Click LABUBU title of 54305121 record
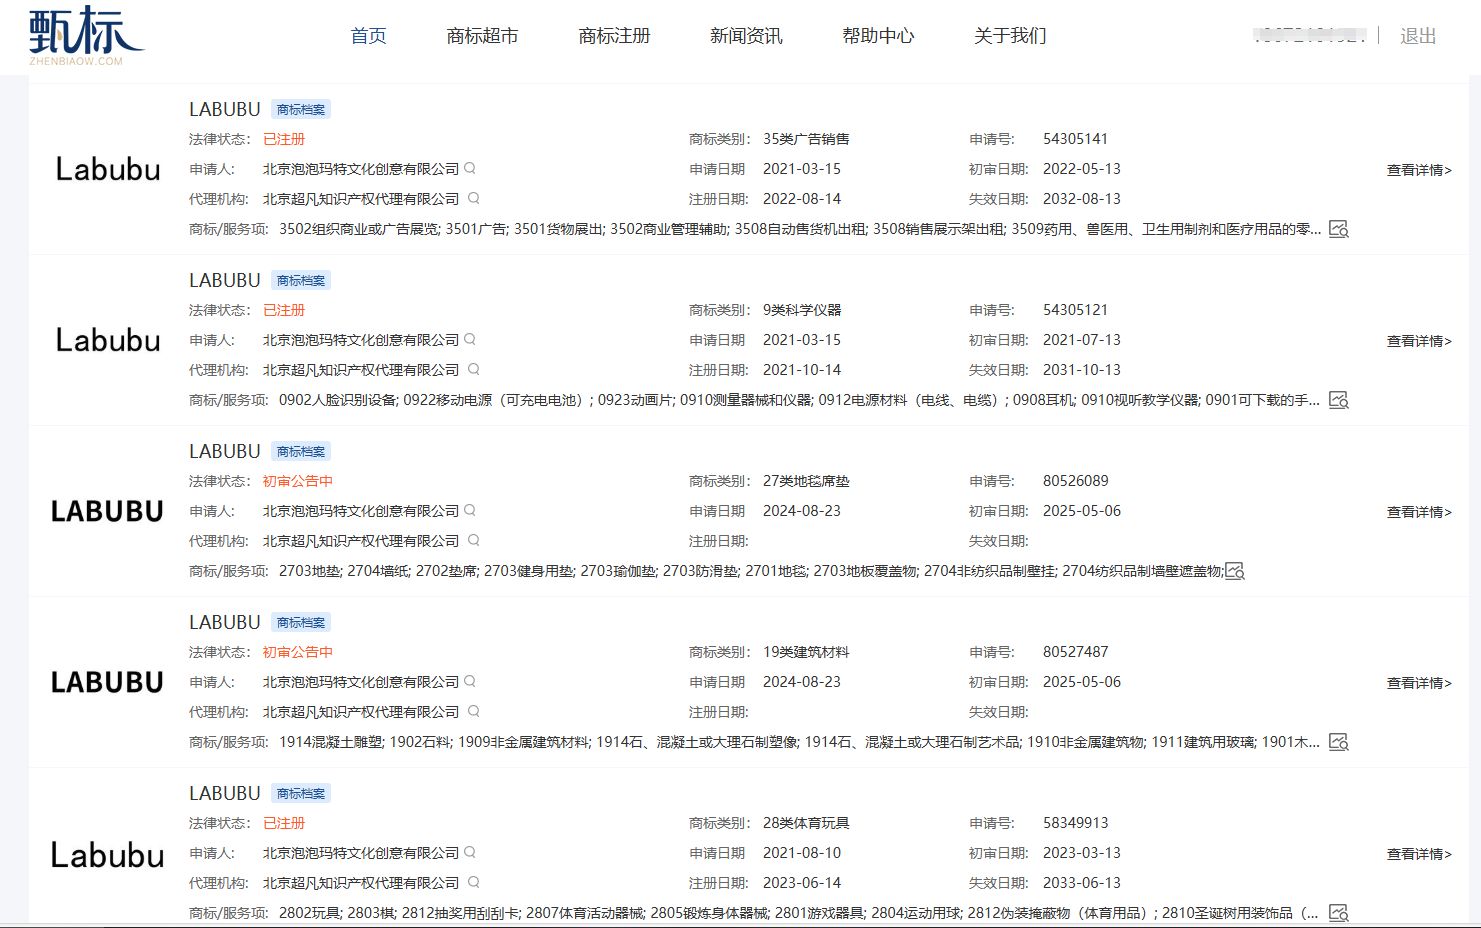 point(225,280)
